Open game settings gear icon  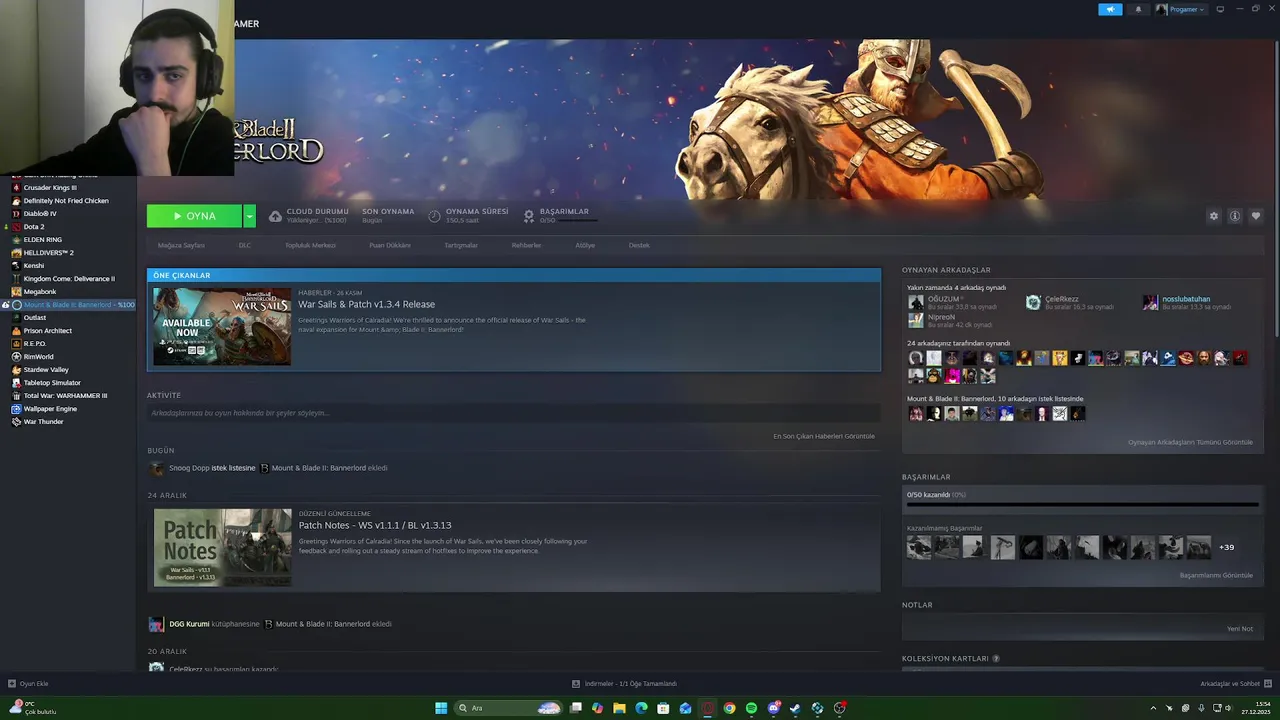point(1214,216)
